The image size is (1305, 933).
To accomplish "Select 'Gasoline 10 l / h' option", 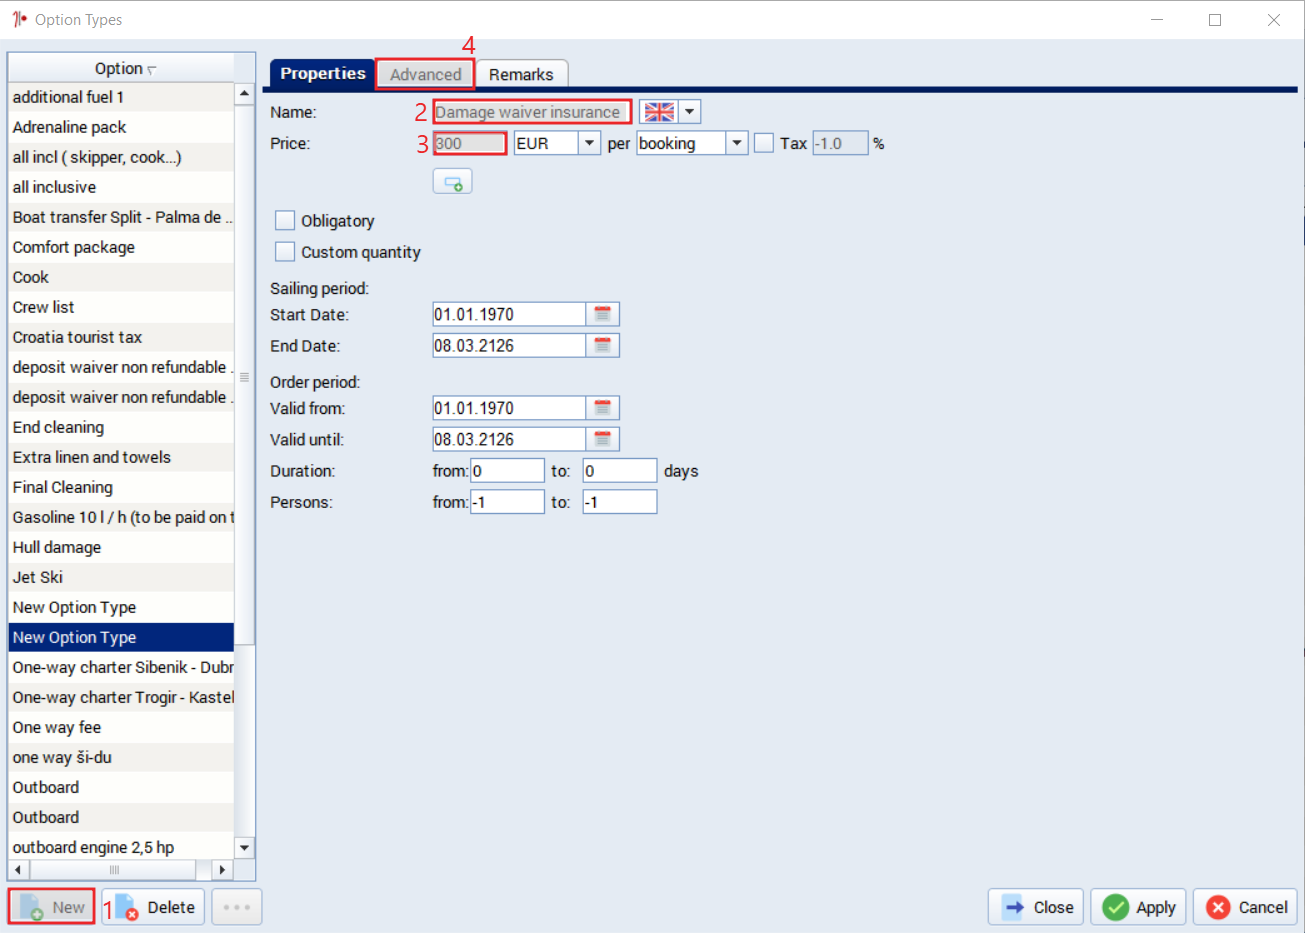I will 121,517.
